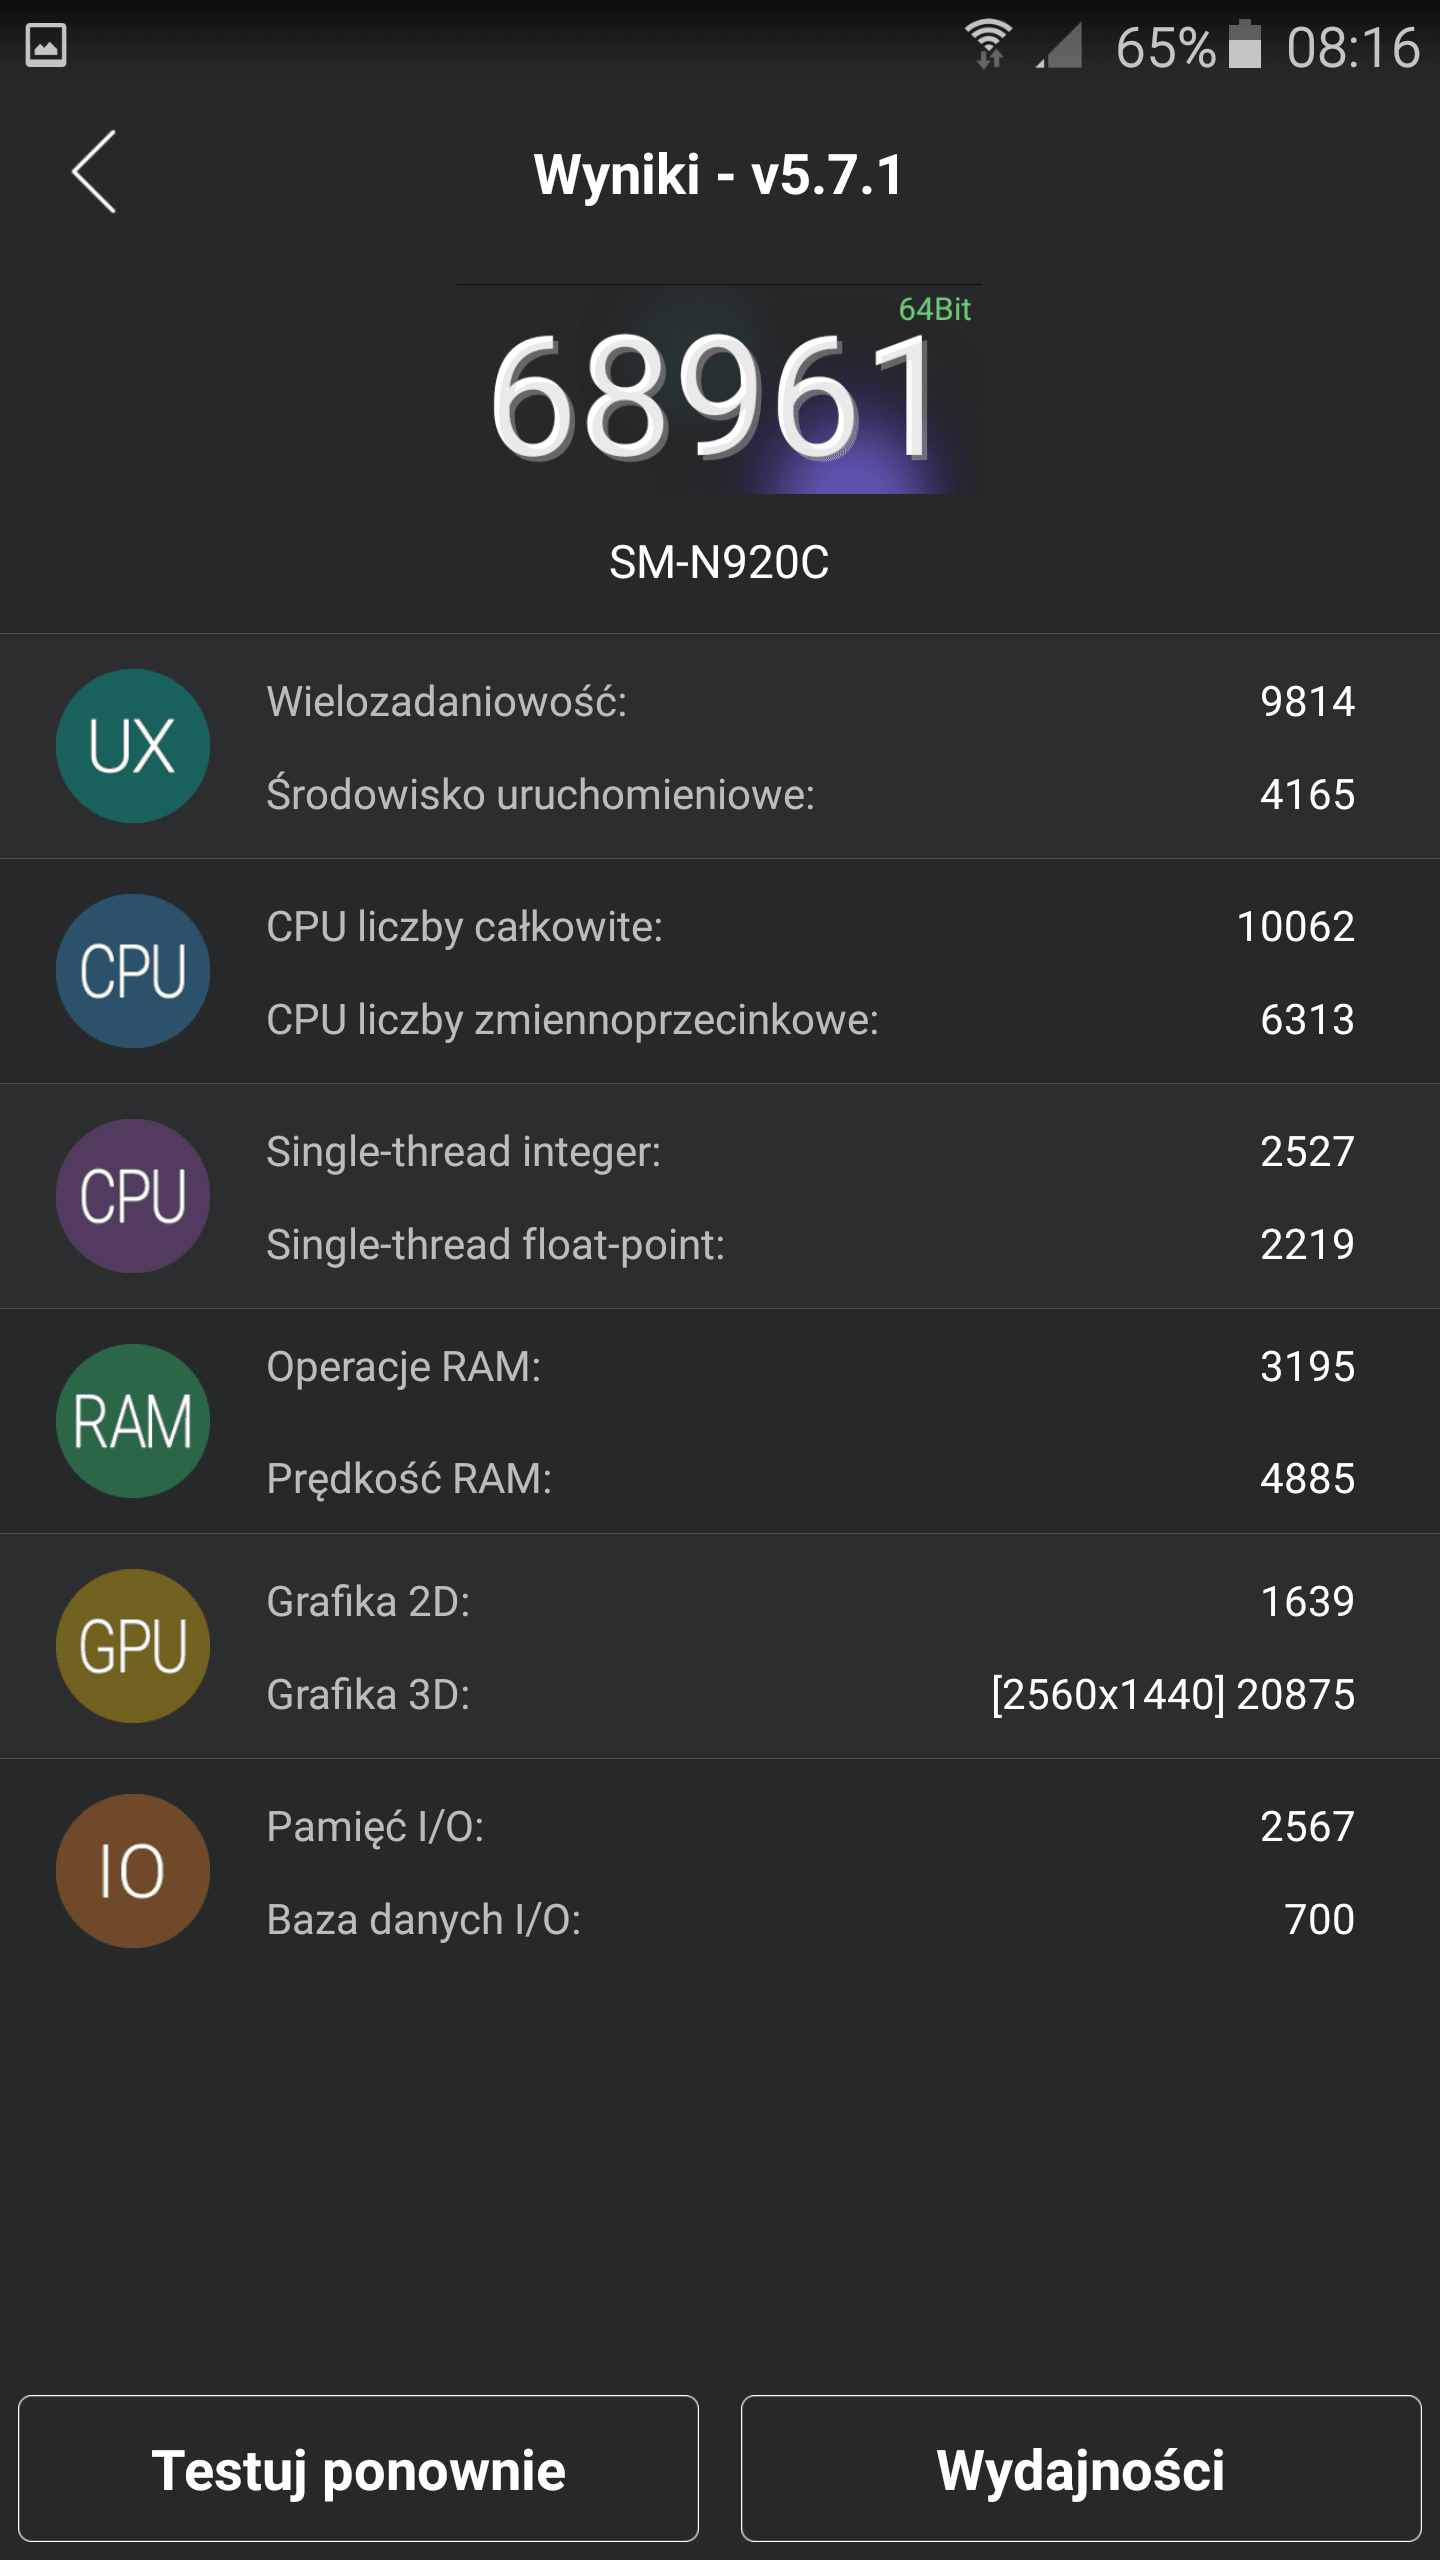Tap the yellow GPU category icon
1440x2560 pixels.
click(133, 1646)
